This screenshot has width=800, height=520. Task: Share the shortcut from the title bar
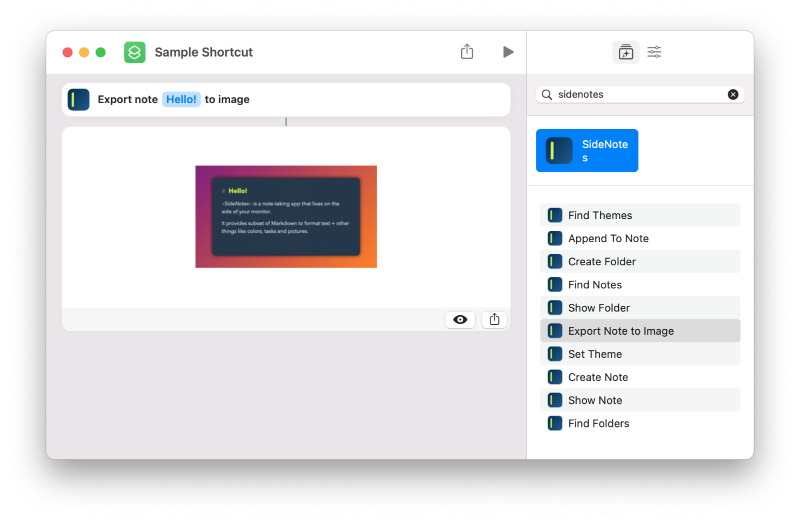pos(467,52)
